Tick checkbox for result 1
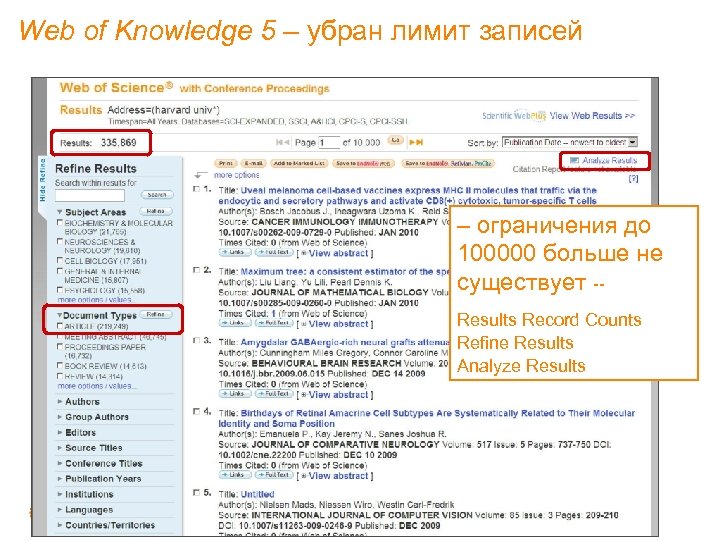This screenshot has width=720, height=540. pos(197,189)
